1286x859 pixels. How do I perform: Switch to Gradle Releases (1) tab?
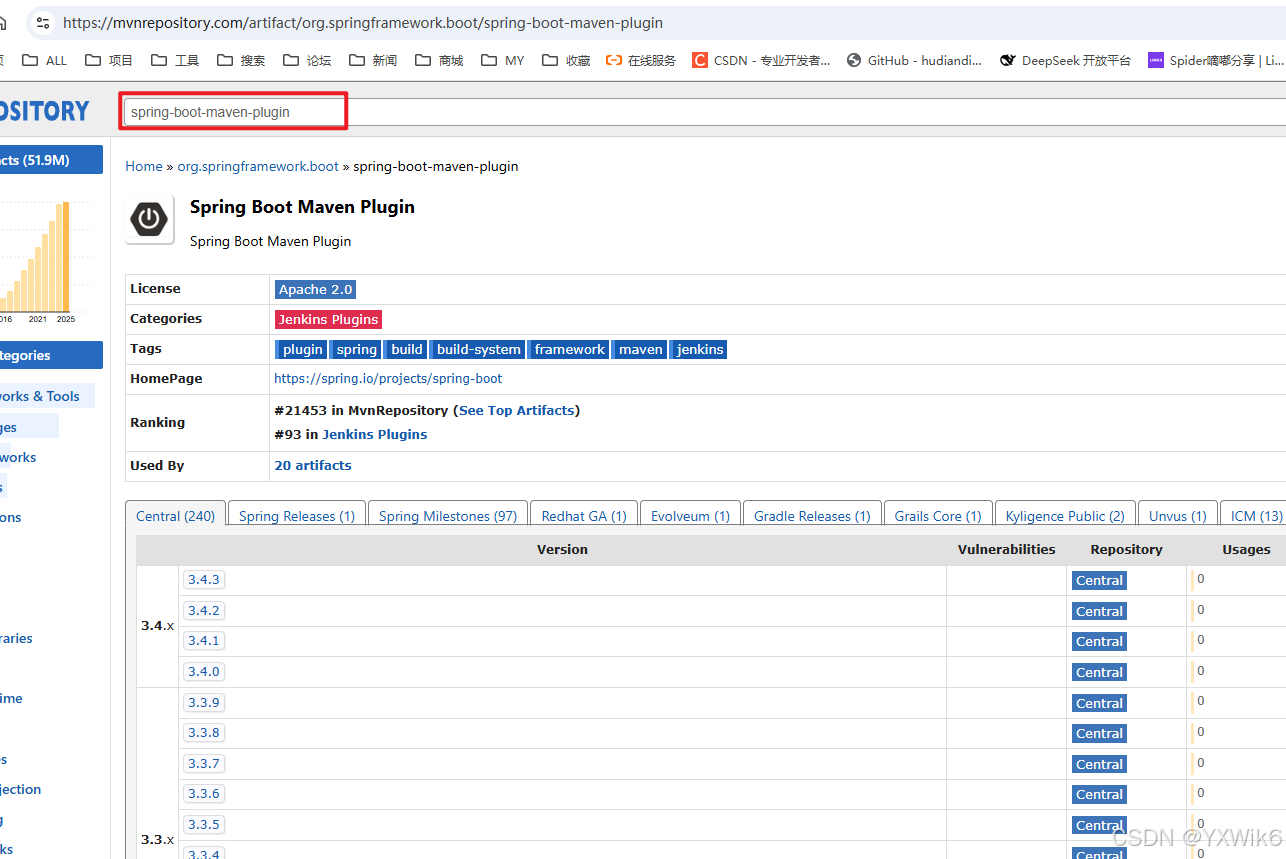click(x=812, y=516)
